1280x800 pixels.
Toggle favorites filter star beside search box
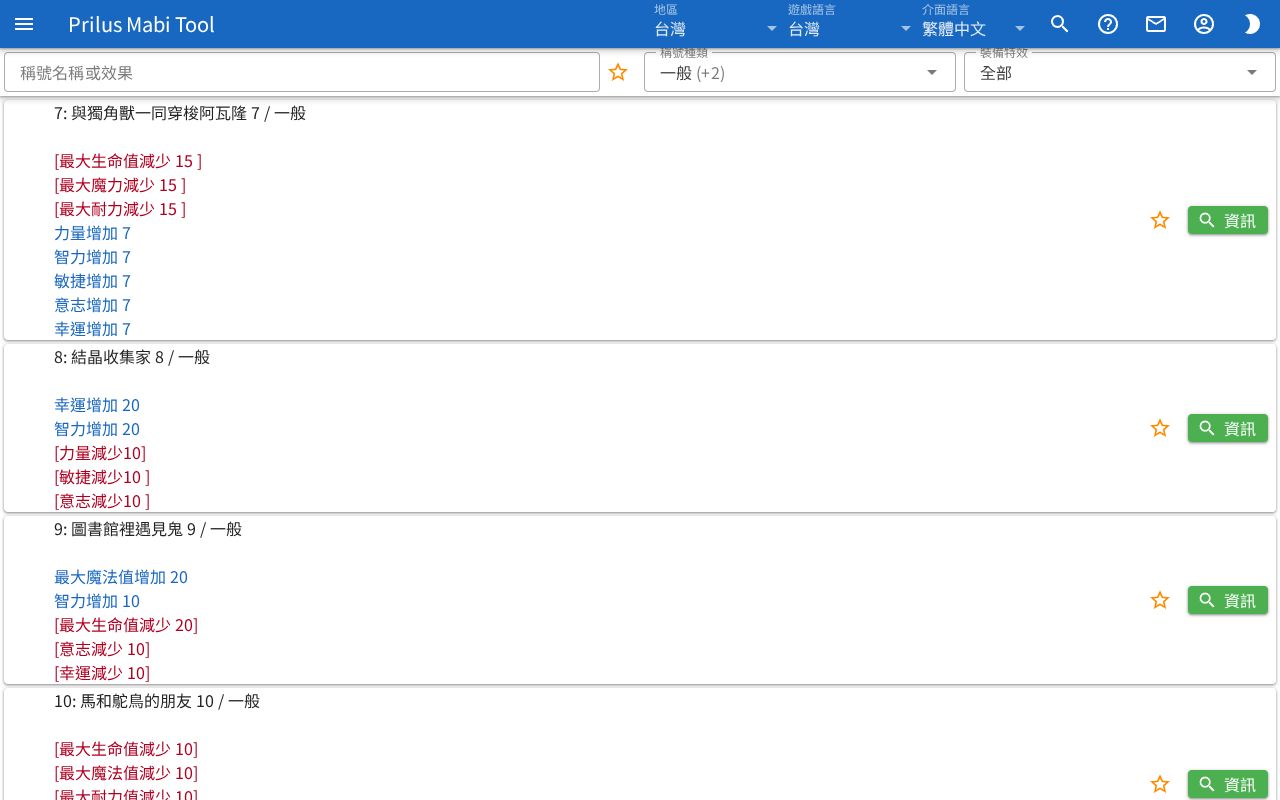pos(618,72)
